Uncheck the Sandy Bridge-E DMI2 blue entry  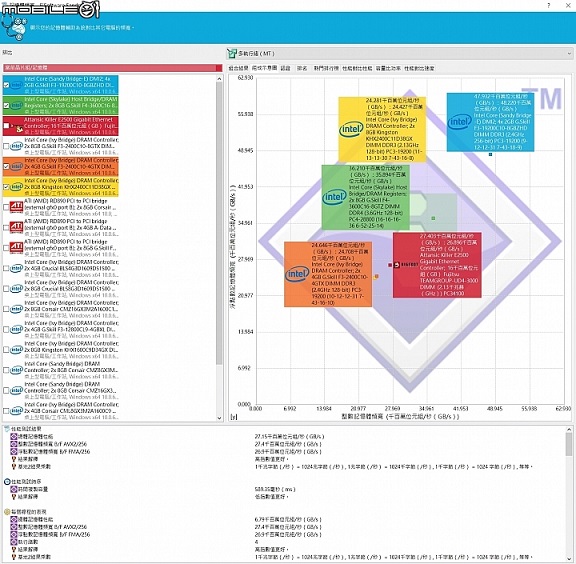coord(6,85)
